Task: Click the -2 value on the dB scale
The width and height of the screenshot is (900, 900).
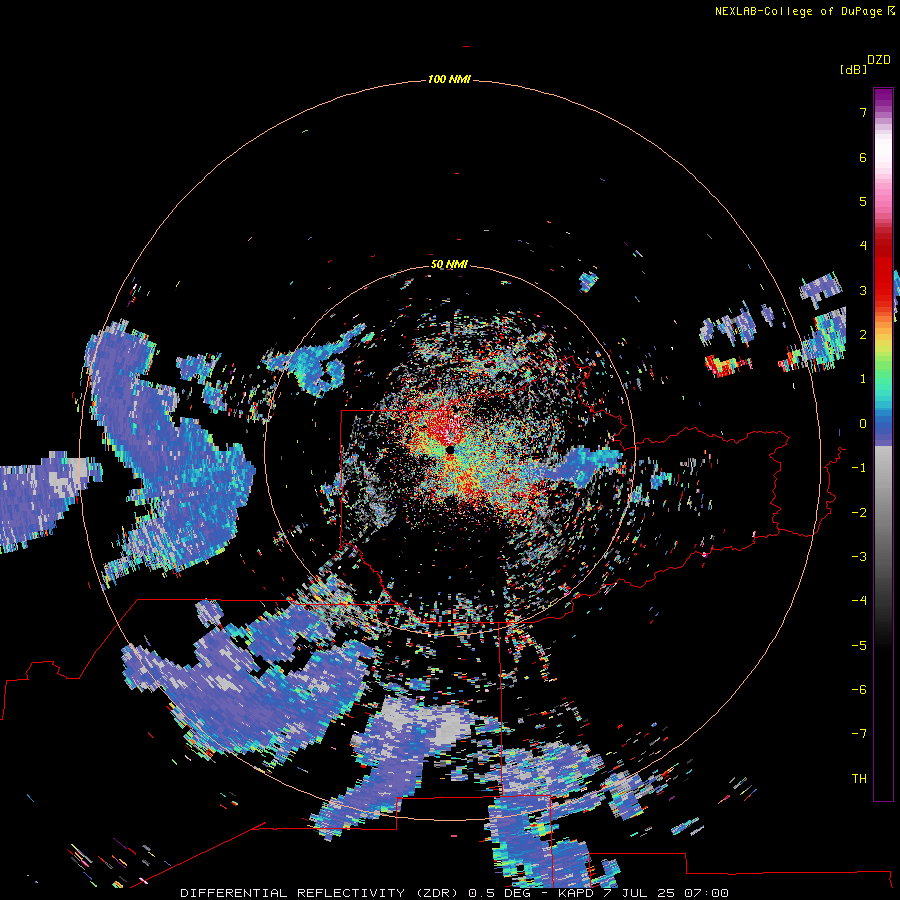Action: pos(859,513)
